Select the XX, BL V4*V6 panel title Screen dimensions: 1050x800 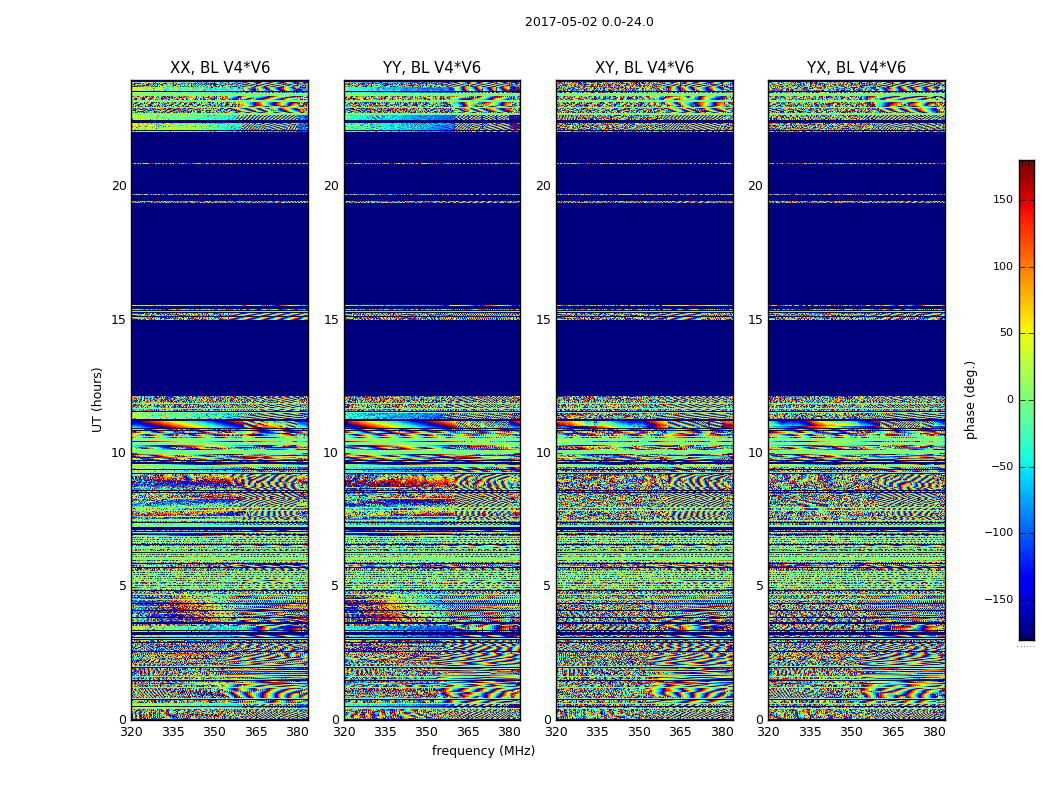220,68
